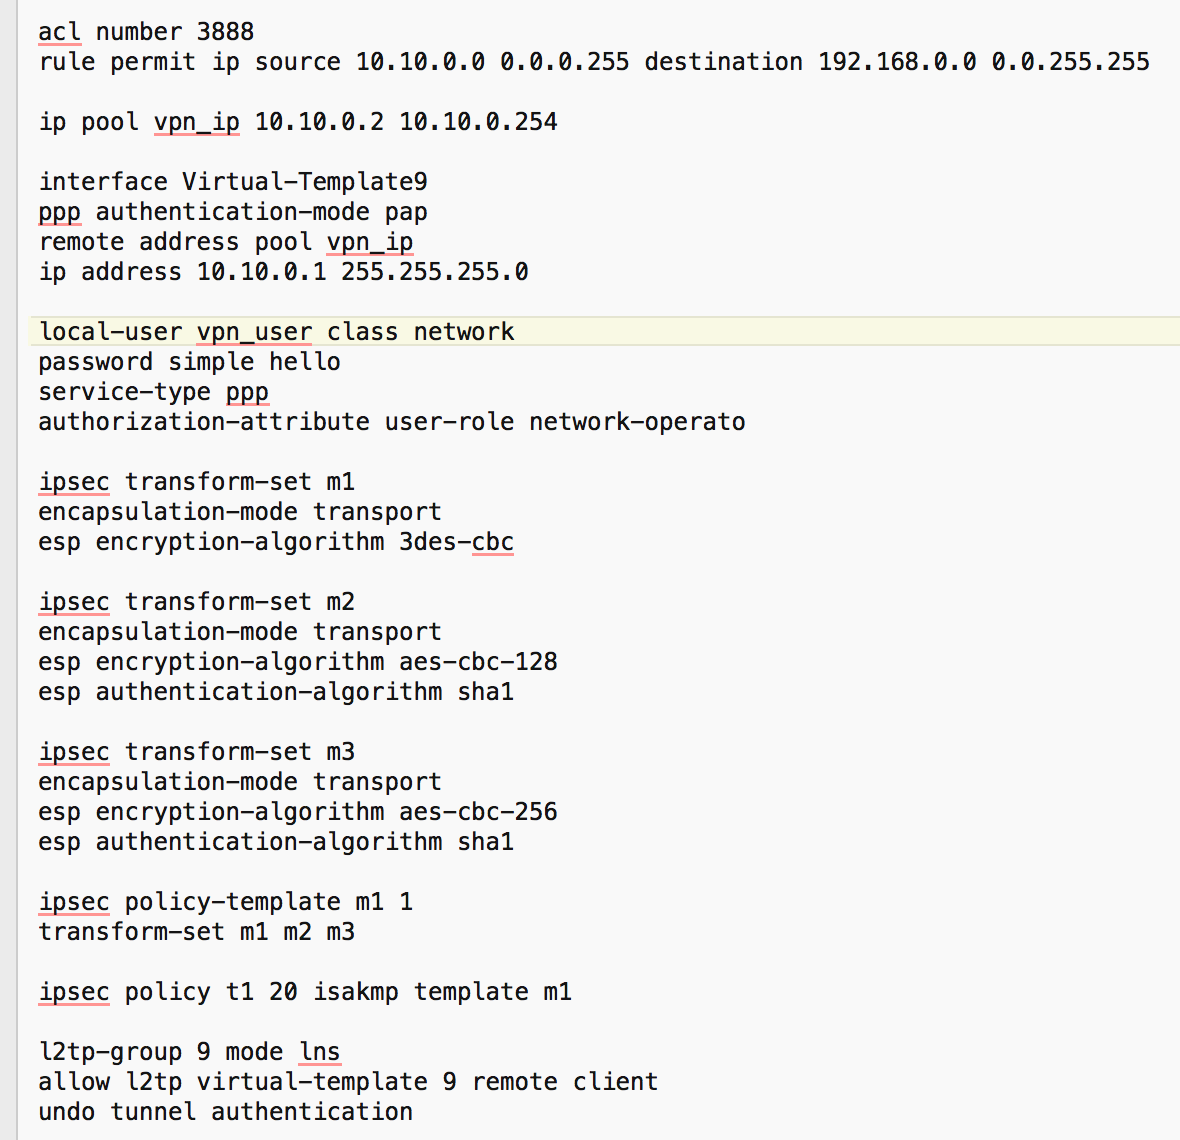Click the misspelled word "vpn_ip" after "ip pool"
This screenshot has height=1140, width=1180.
pyautogui.click(x=197, y=122)
